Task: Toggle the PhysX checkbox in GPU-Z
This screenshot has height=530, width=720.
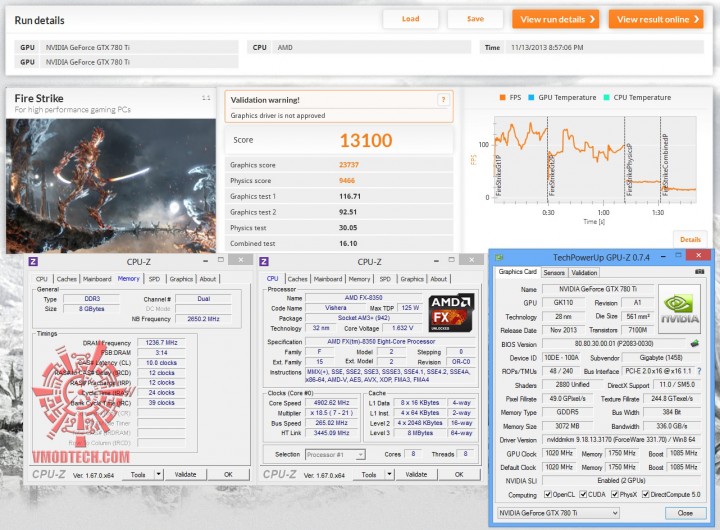Action: [x=615, y=494]
